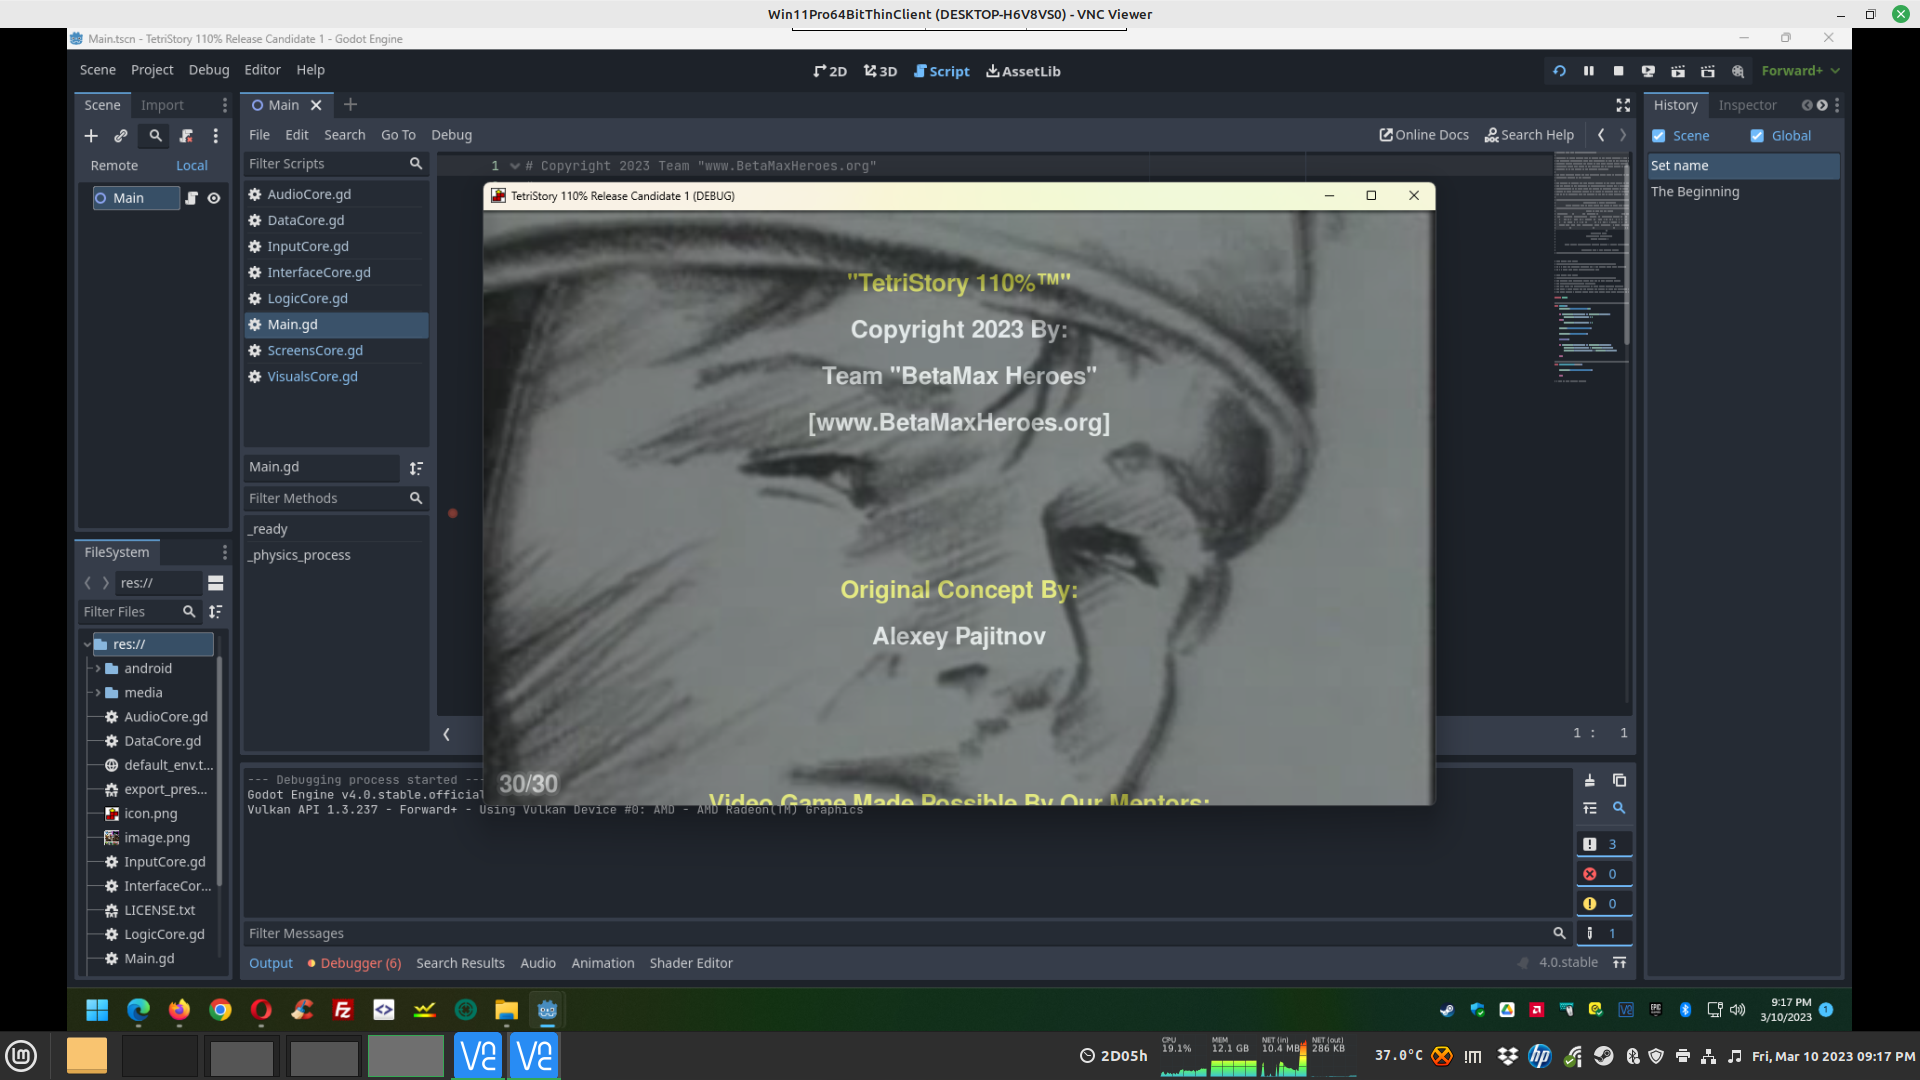Open FileSystem sort options icon
Image resolution: width=1920 pixels, height=1080 pixels.
coord(215,612)
